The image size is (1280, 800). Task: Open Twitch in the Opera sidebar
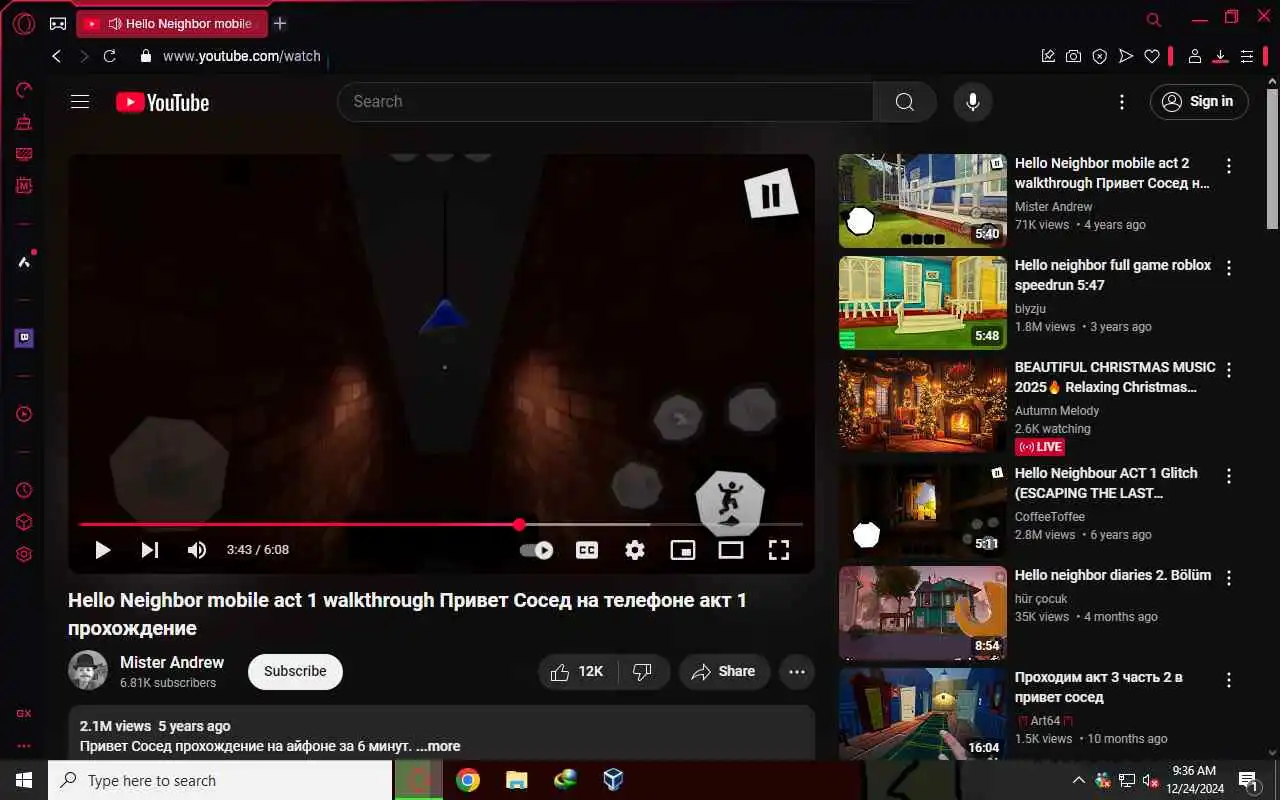tap(24, 338)
